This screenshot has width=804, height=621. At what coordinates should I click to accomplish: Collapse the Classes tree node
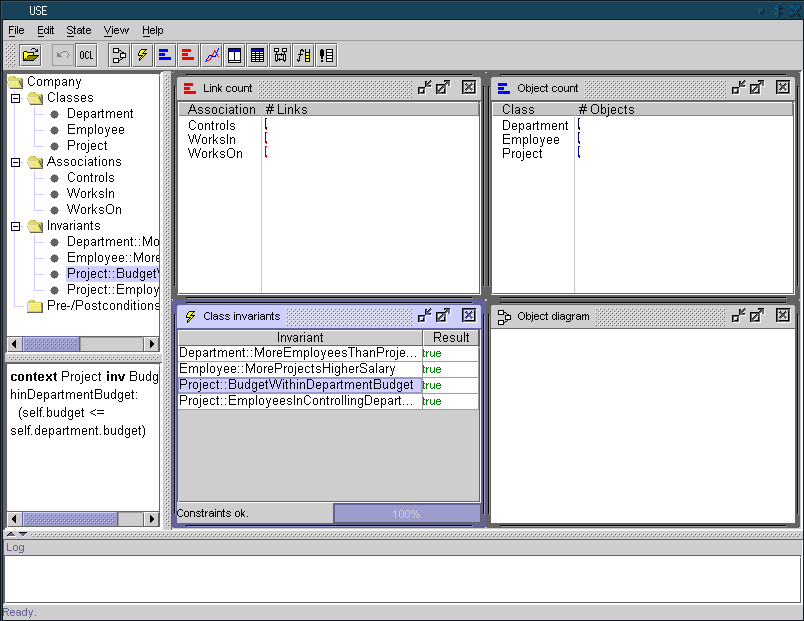coord(15,98)
